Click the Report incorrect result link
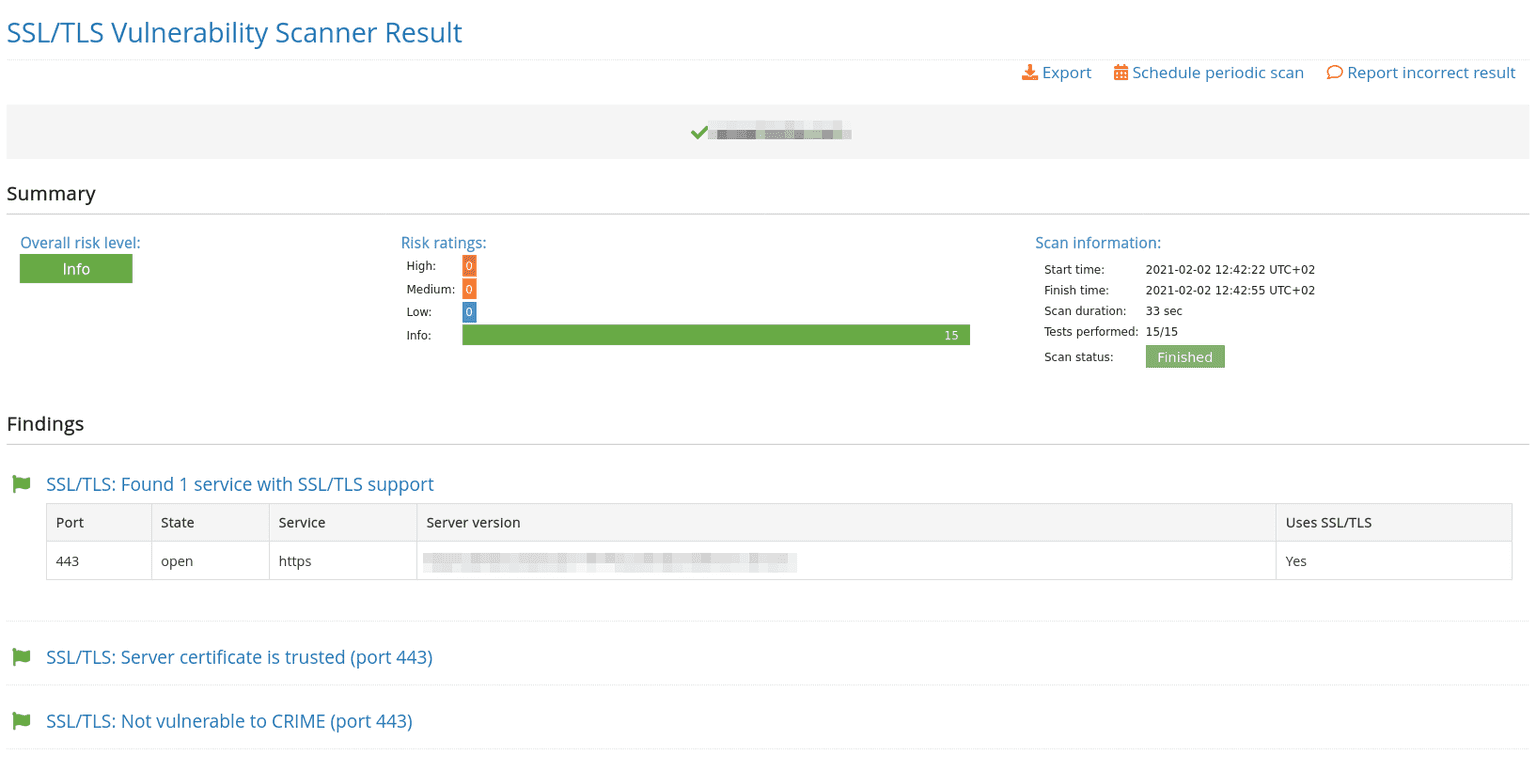The width and height of the screenshot is (1536, 758). point(1431,72)
